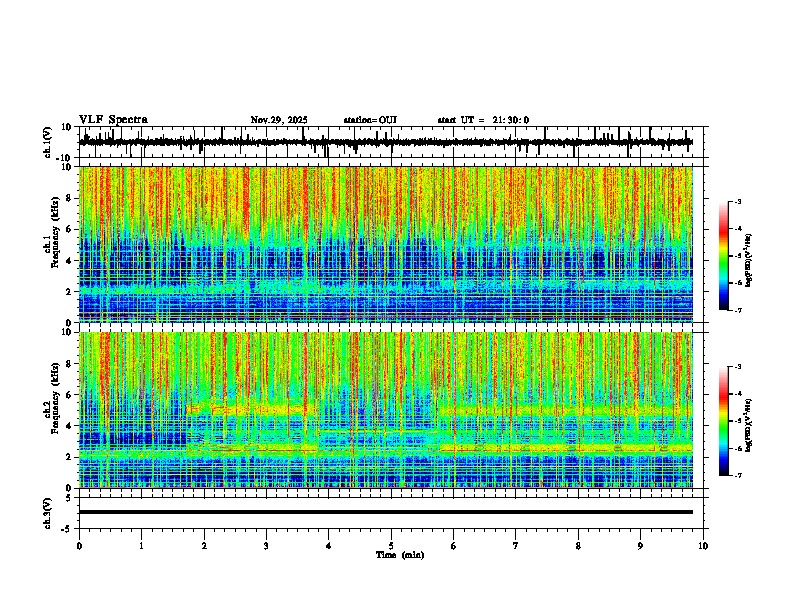The width and height of the screenshot is (792, 612).
Task: Click the "8" kHz tick on ch.1 spectrogram axis
Action: tap(70, 198)
